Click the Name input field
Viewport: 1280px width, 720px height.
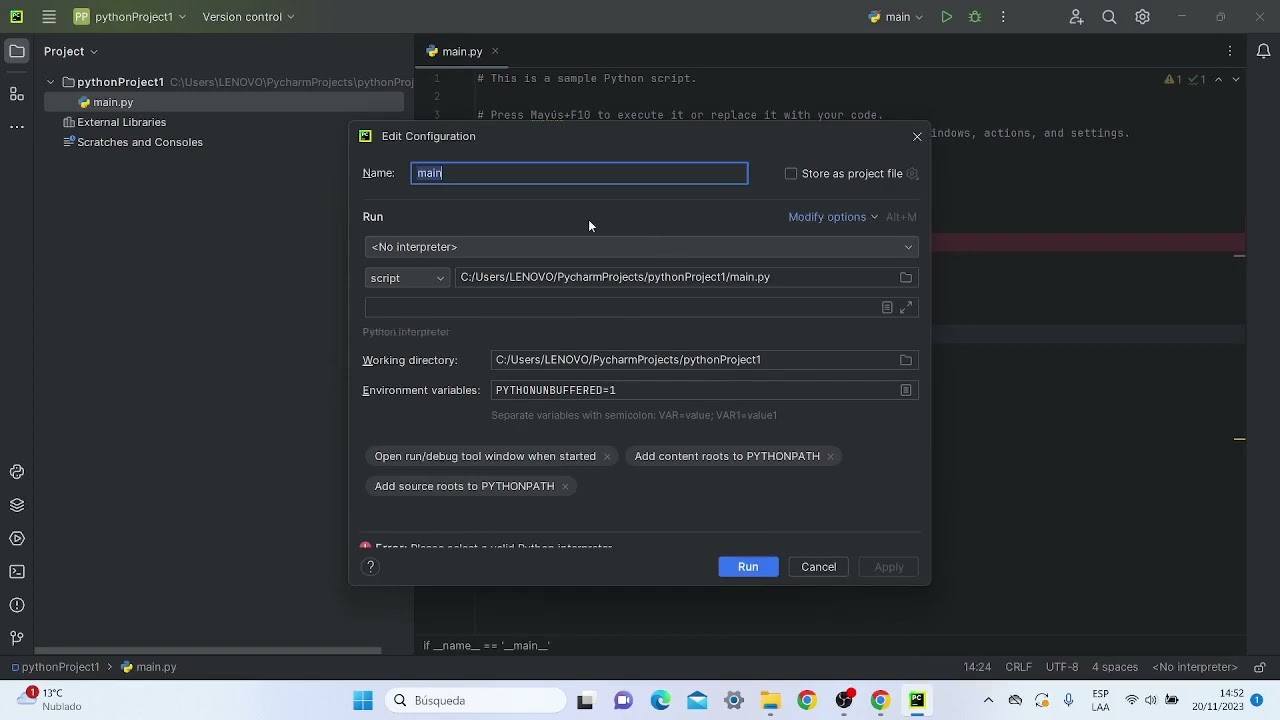click(x=579, y=173)
